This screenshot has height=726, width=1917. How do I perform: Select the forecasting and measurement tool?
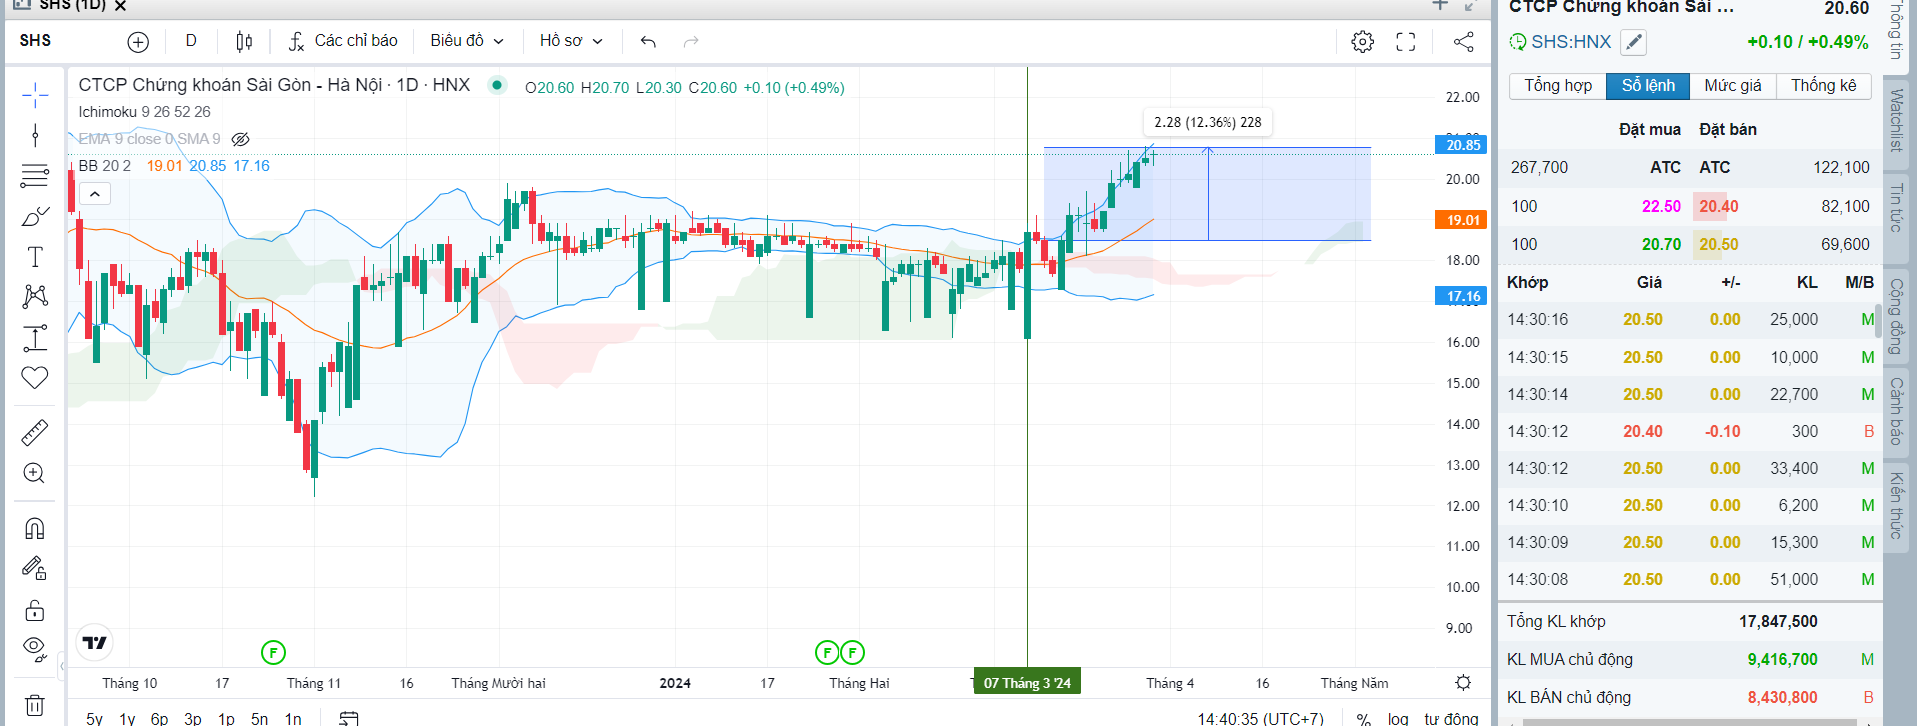pyautogui.click(x=35, y=338)
